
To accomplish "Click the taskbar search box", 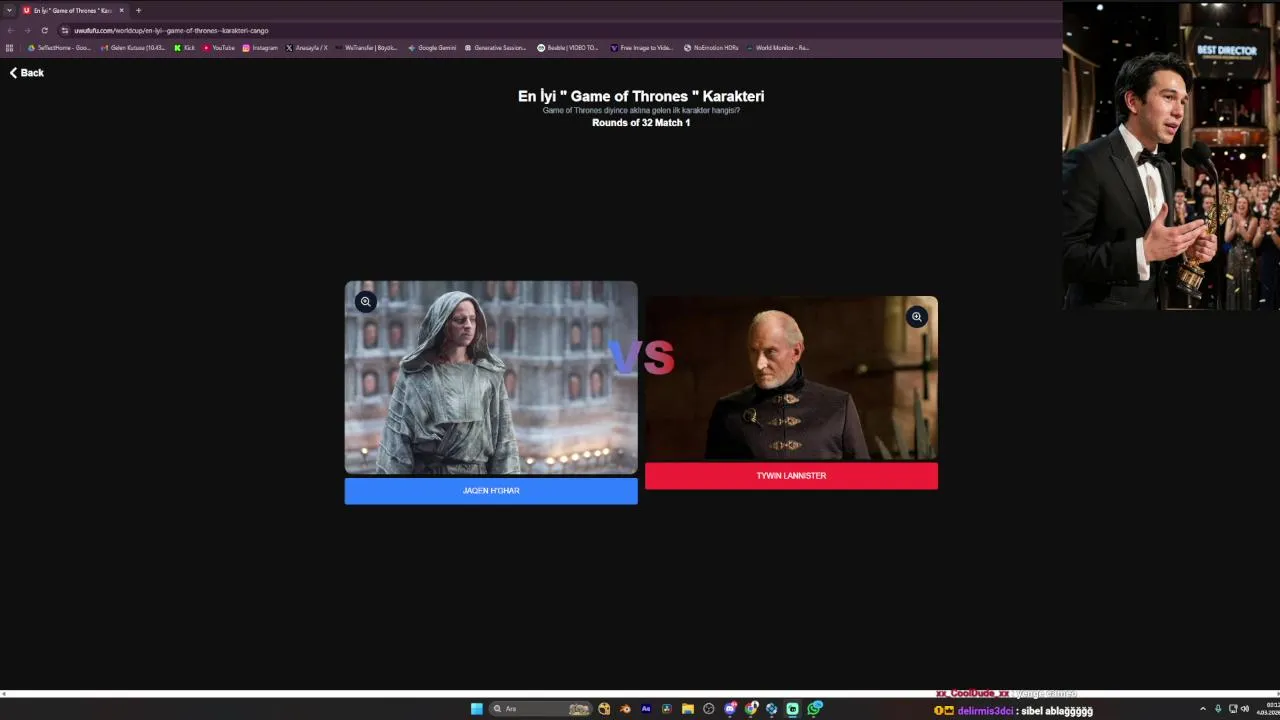I will click(x=541, y=709).
